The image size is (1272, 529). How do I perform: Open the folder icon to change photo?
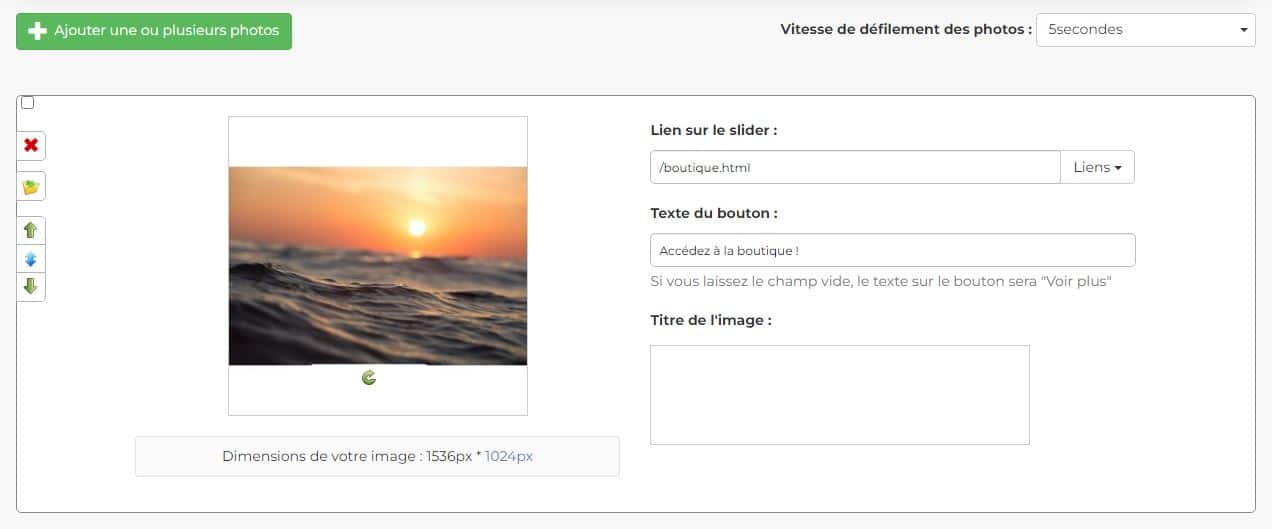click(x=31, y=187)
